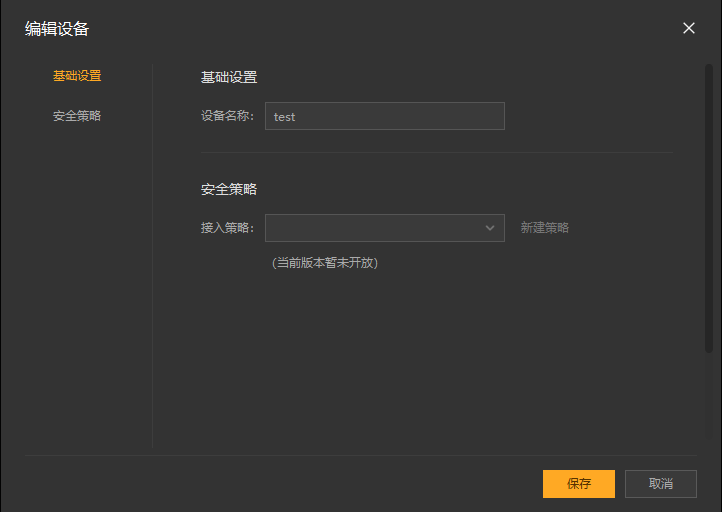
Task: Click the 接入策略 field label
Action: point(227,227)
